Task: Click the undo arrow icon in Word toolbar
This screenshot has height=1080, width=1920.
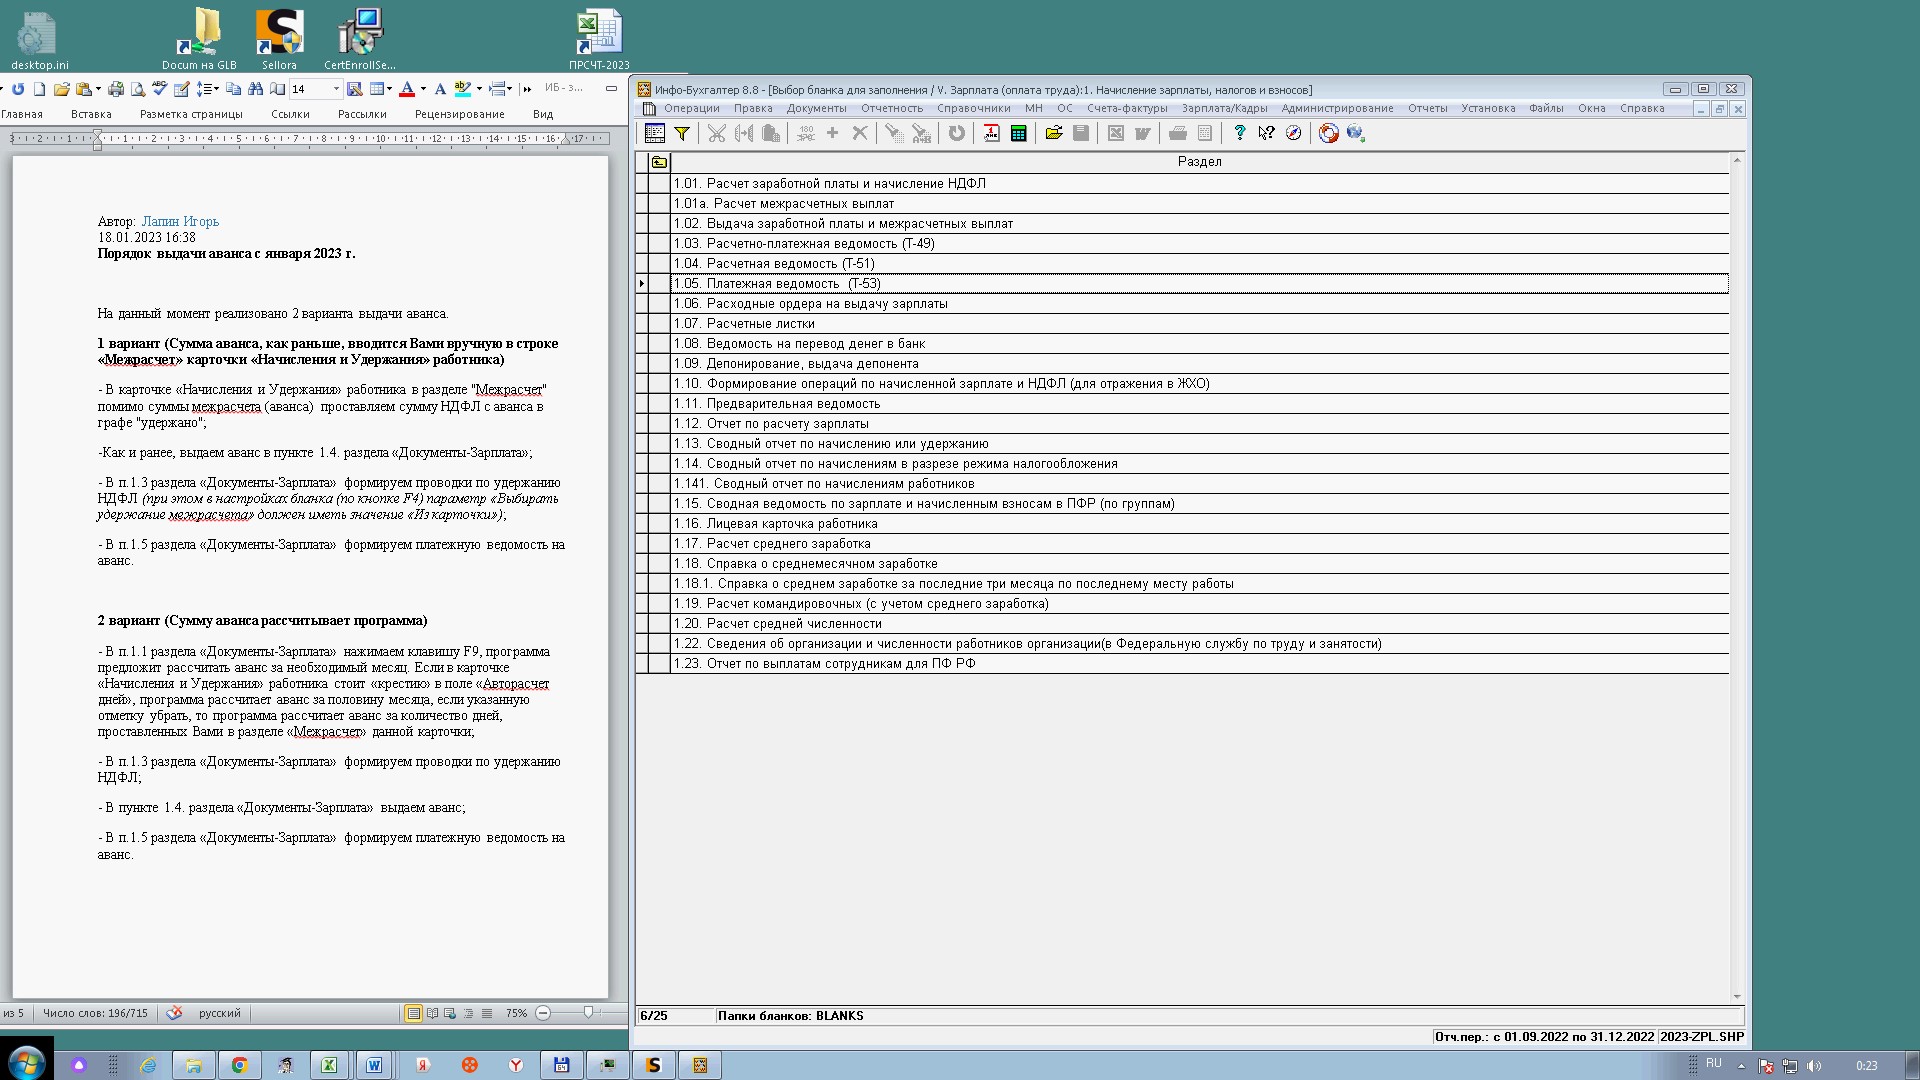Action: click(18, 89)
